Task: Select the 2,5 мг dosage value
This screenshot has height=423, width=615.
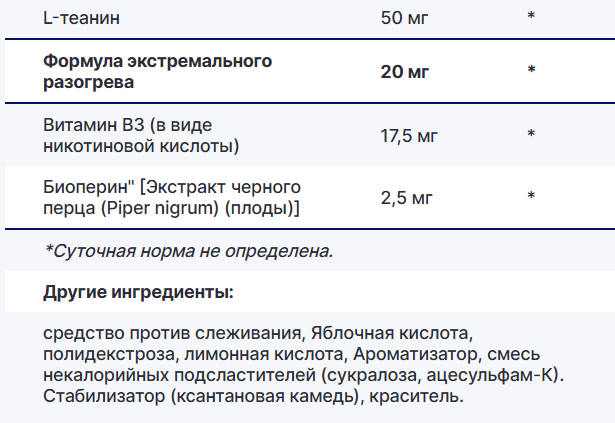Action: click(x=407, y=197)
